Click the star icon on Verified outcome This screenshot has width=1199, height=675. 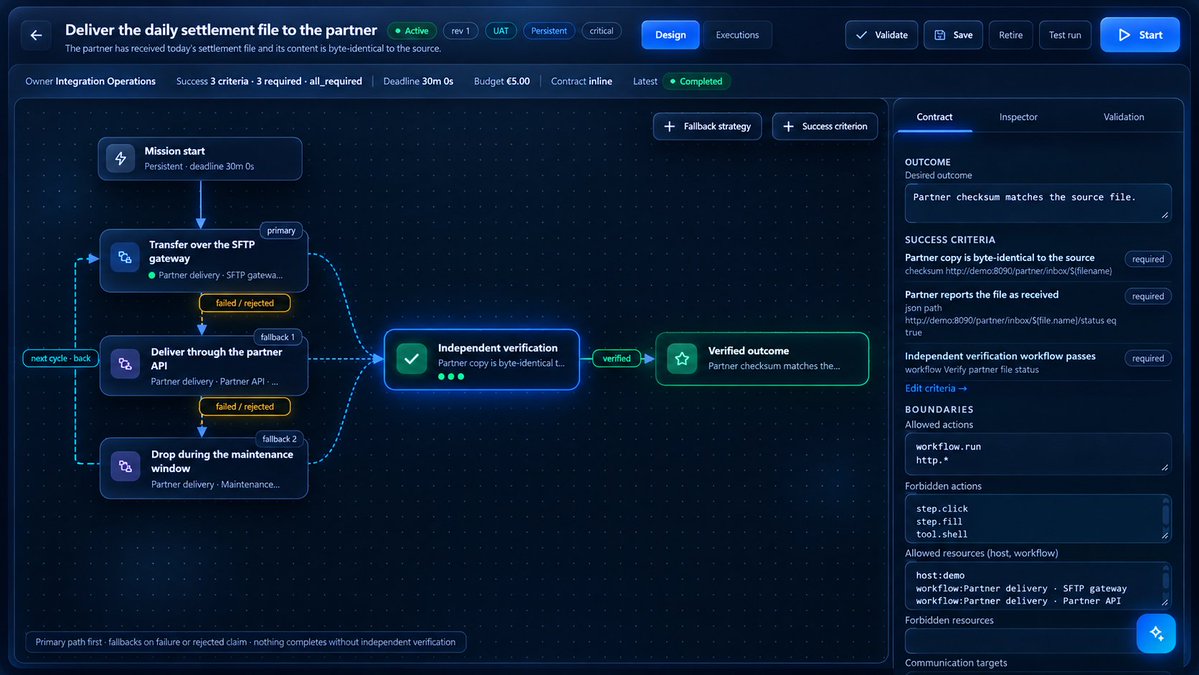point(681,359)
